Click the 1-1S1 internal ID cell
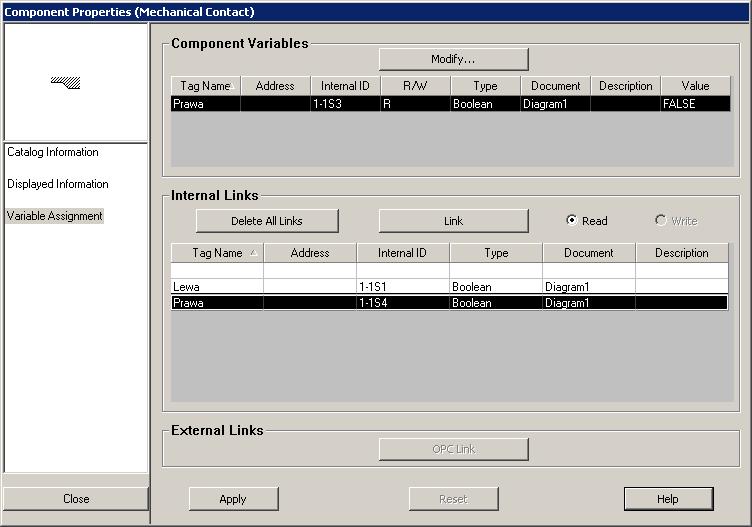The image size is (752, 527). pyautogui.click(x=402, y=287)
